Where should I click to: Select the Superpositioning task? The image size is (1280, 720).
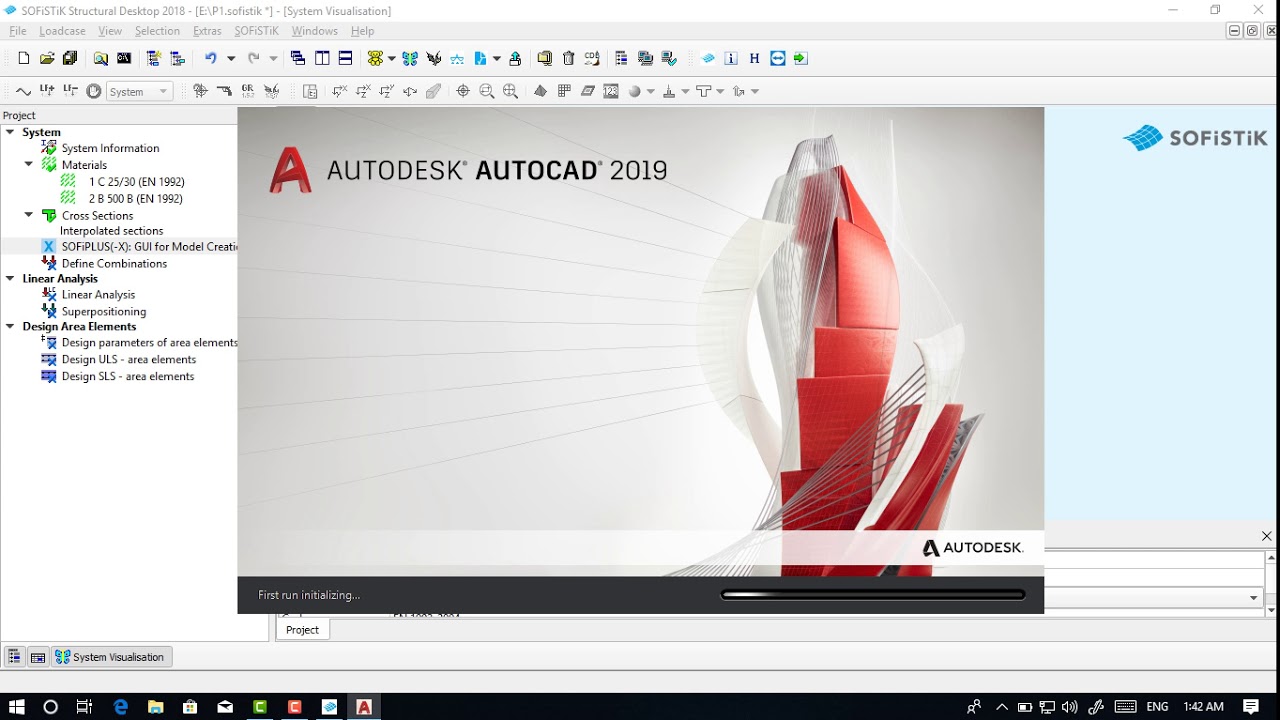pyautogui.click(x=104, y=311)
